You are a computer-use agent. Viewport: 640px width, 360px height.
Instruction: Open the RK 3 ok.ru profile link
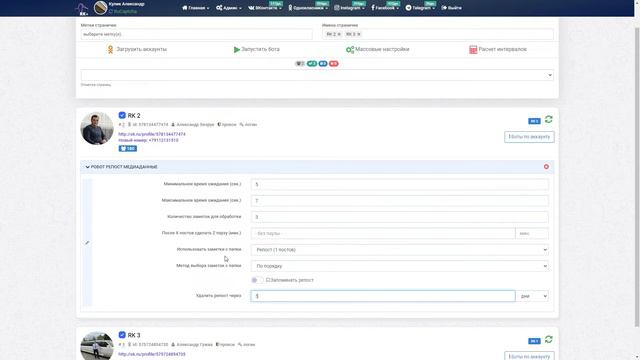pyautogui.click(x=152, y=354)
